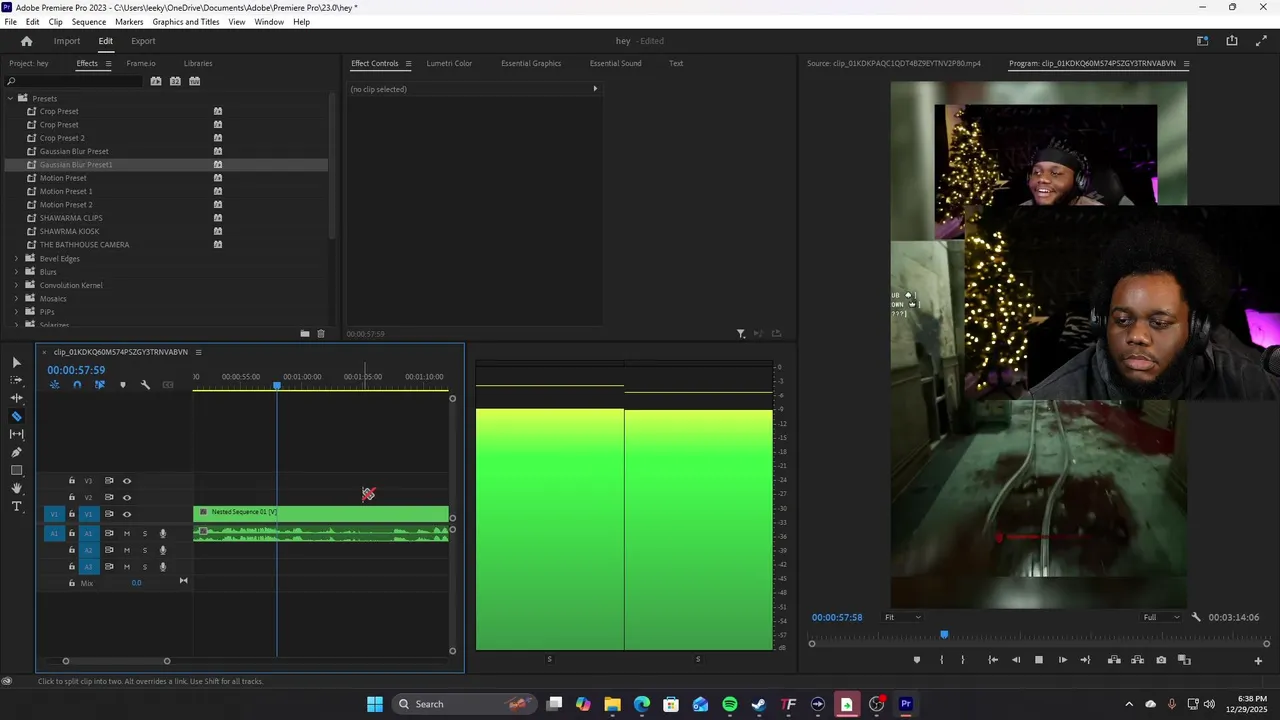Open the Graphics and Titles menu

point(186,22)
